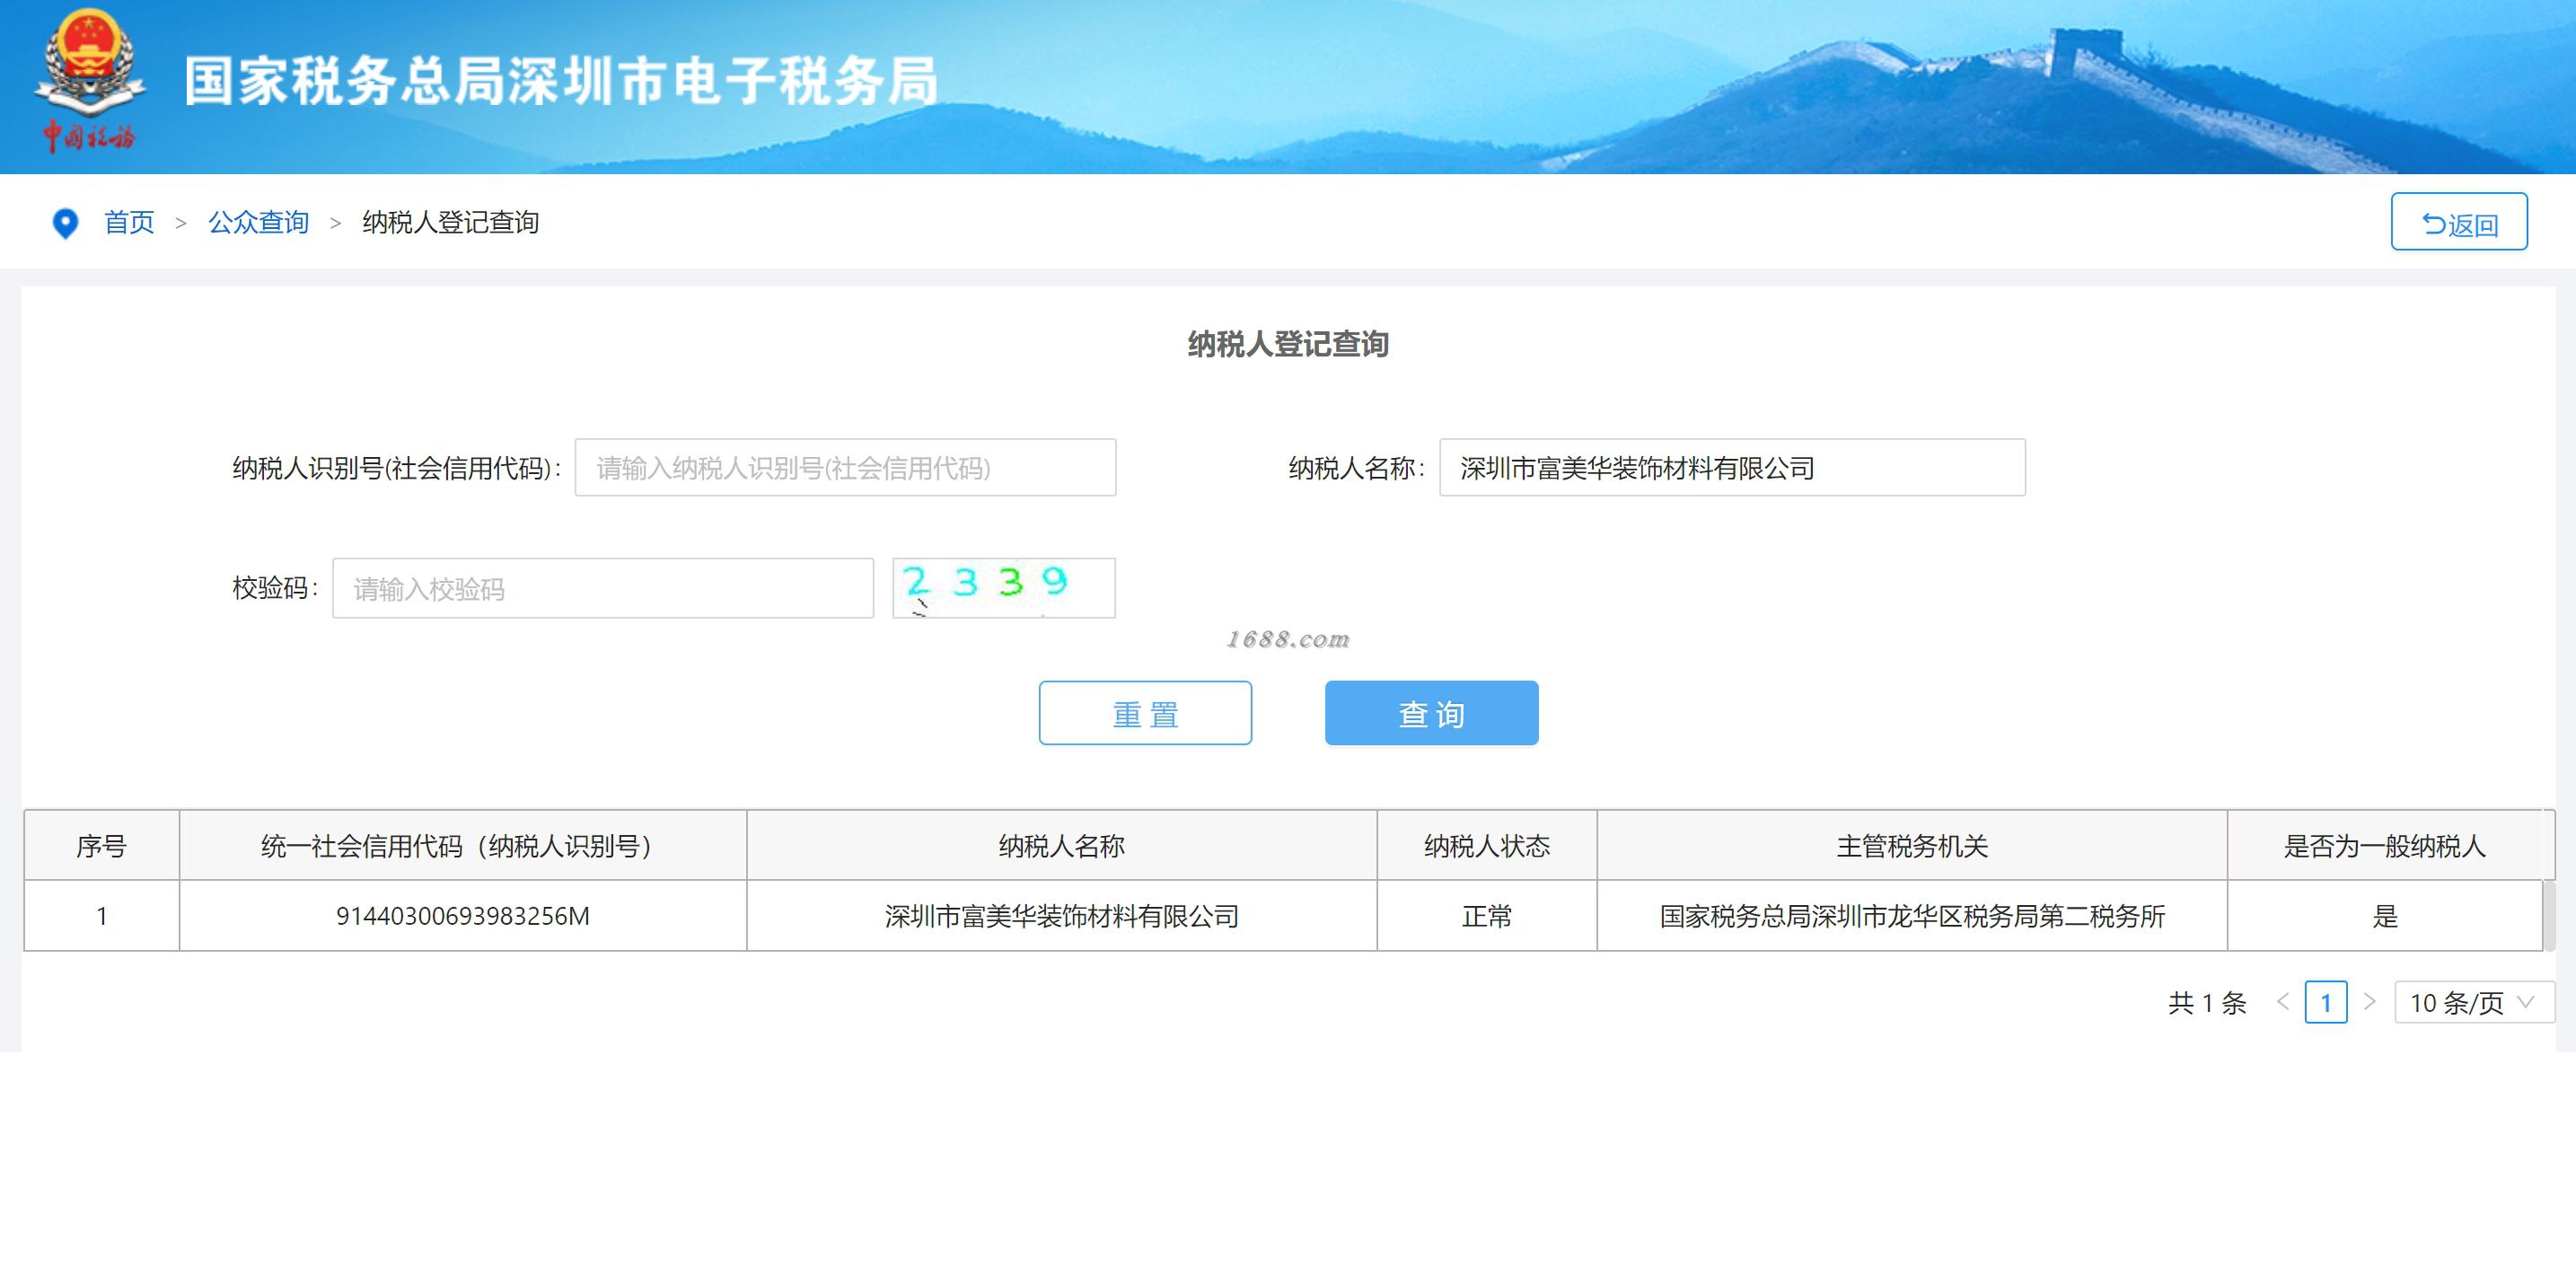2576x1275 pixels.
Task: Select credit code 91440300693983256M cell
Action: click(x=463, y=916)
